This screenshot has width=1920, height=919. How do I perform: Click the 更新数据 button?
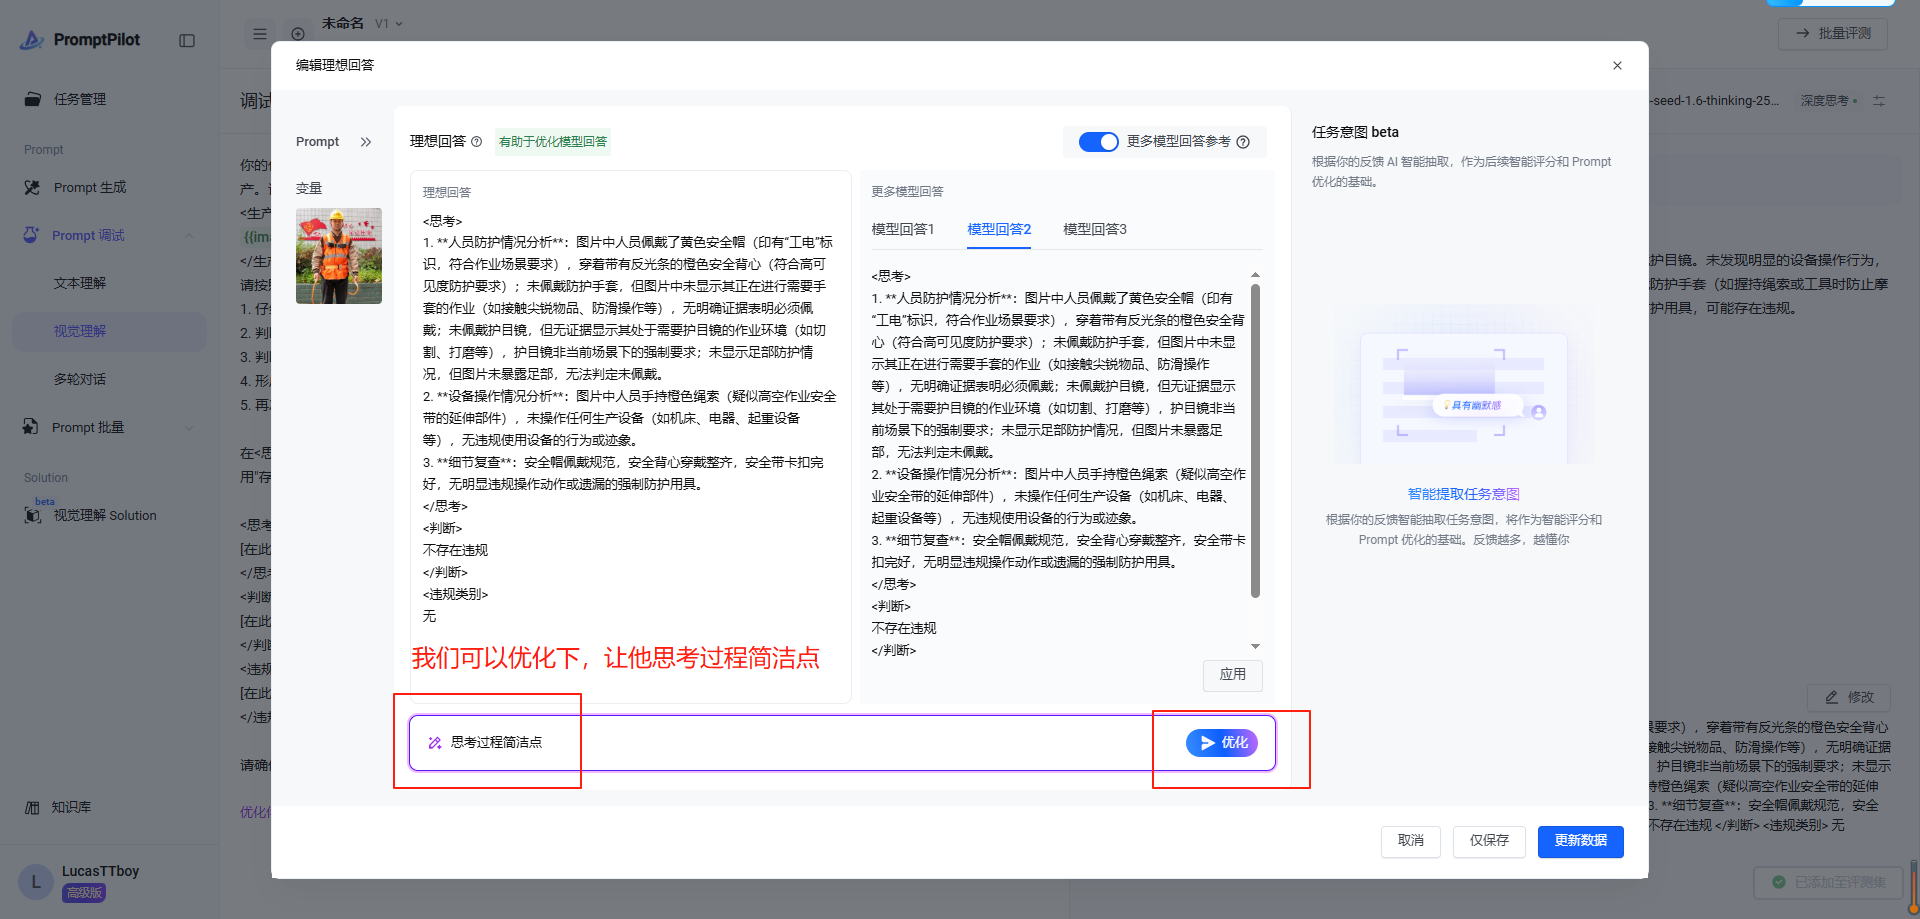tap(1581, 841)
